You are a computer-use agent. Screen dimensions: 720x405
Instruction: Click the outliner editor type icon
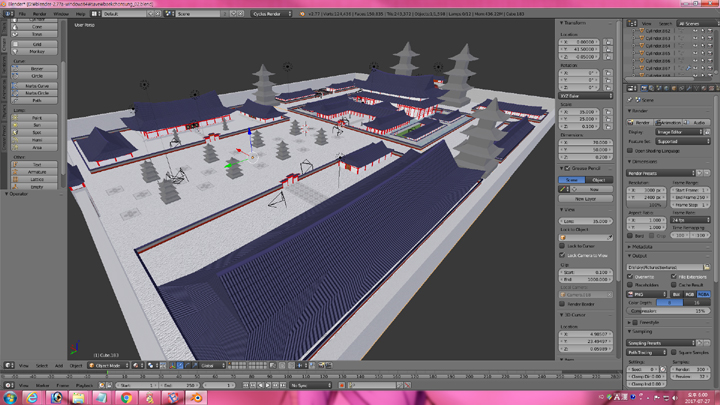click(632, 23)
